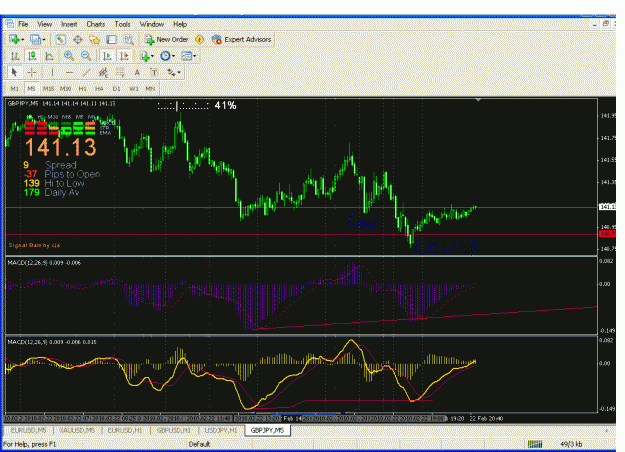Image resolution: width=625 pixels, height=452 pixels.
Task: Select the GBPJPY,M5 chart tab
Action: point(267,430)
